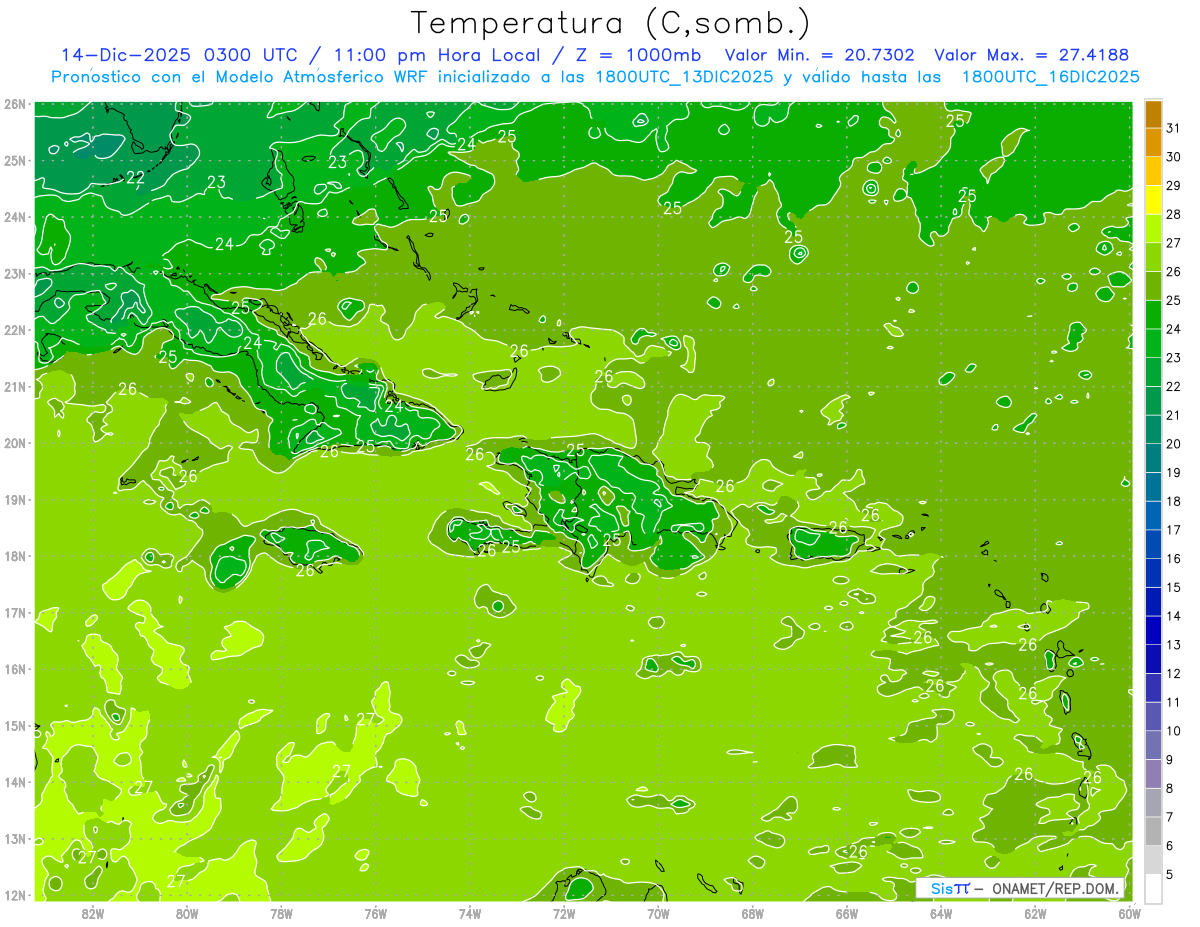Click the 12N latitude axis label
Viewport: 1200px width, 927px height.
coord(14,895)
